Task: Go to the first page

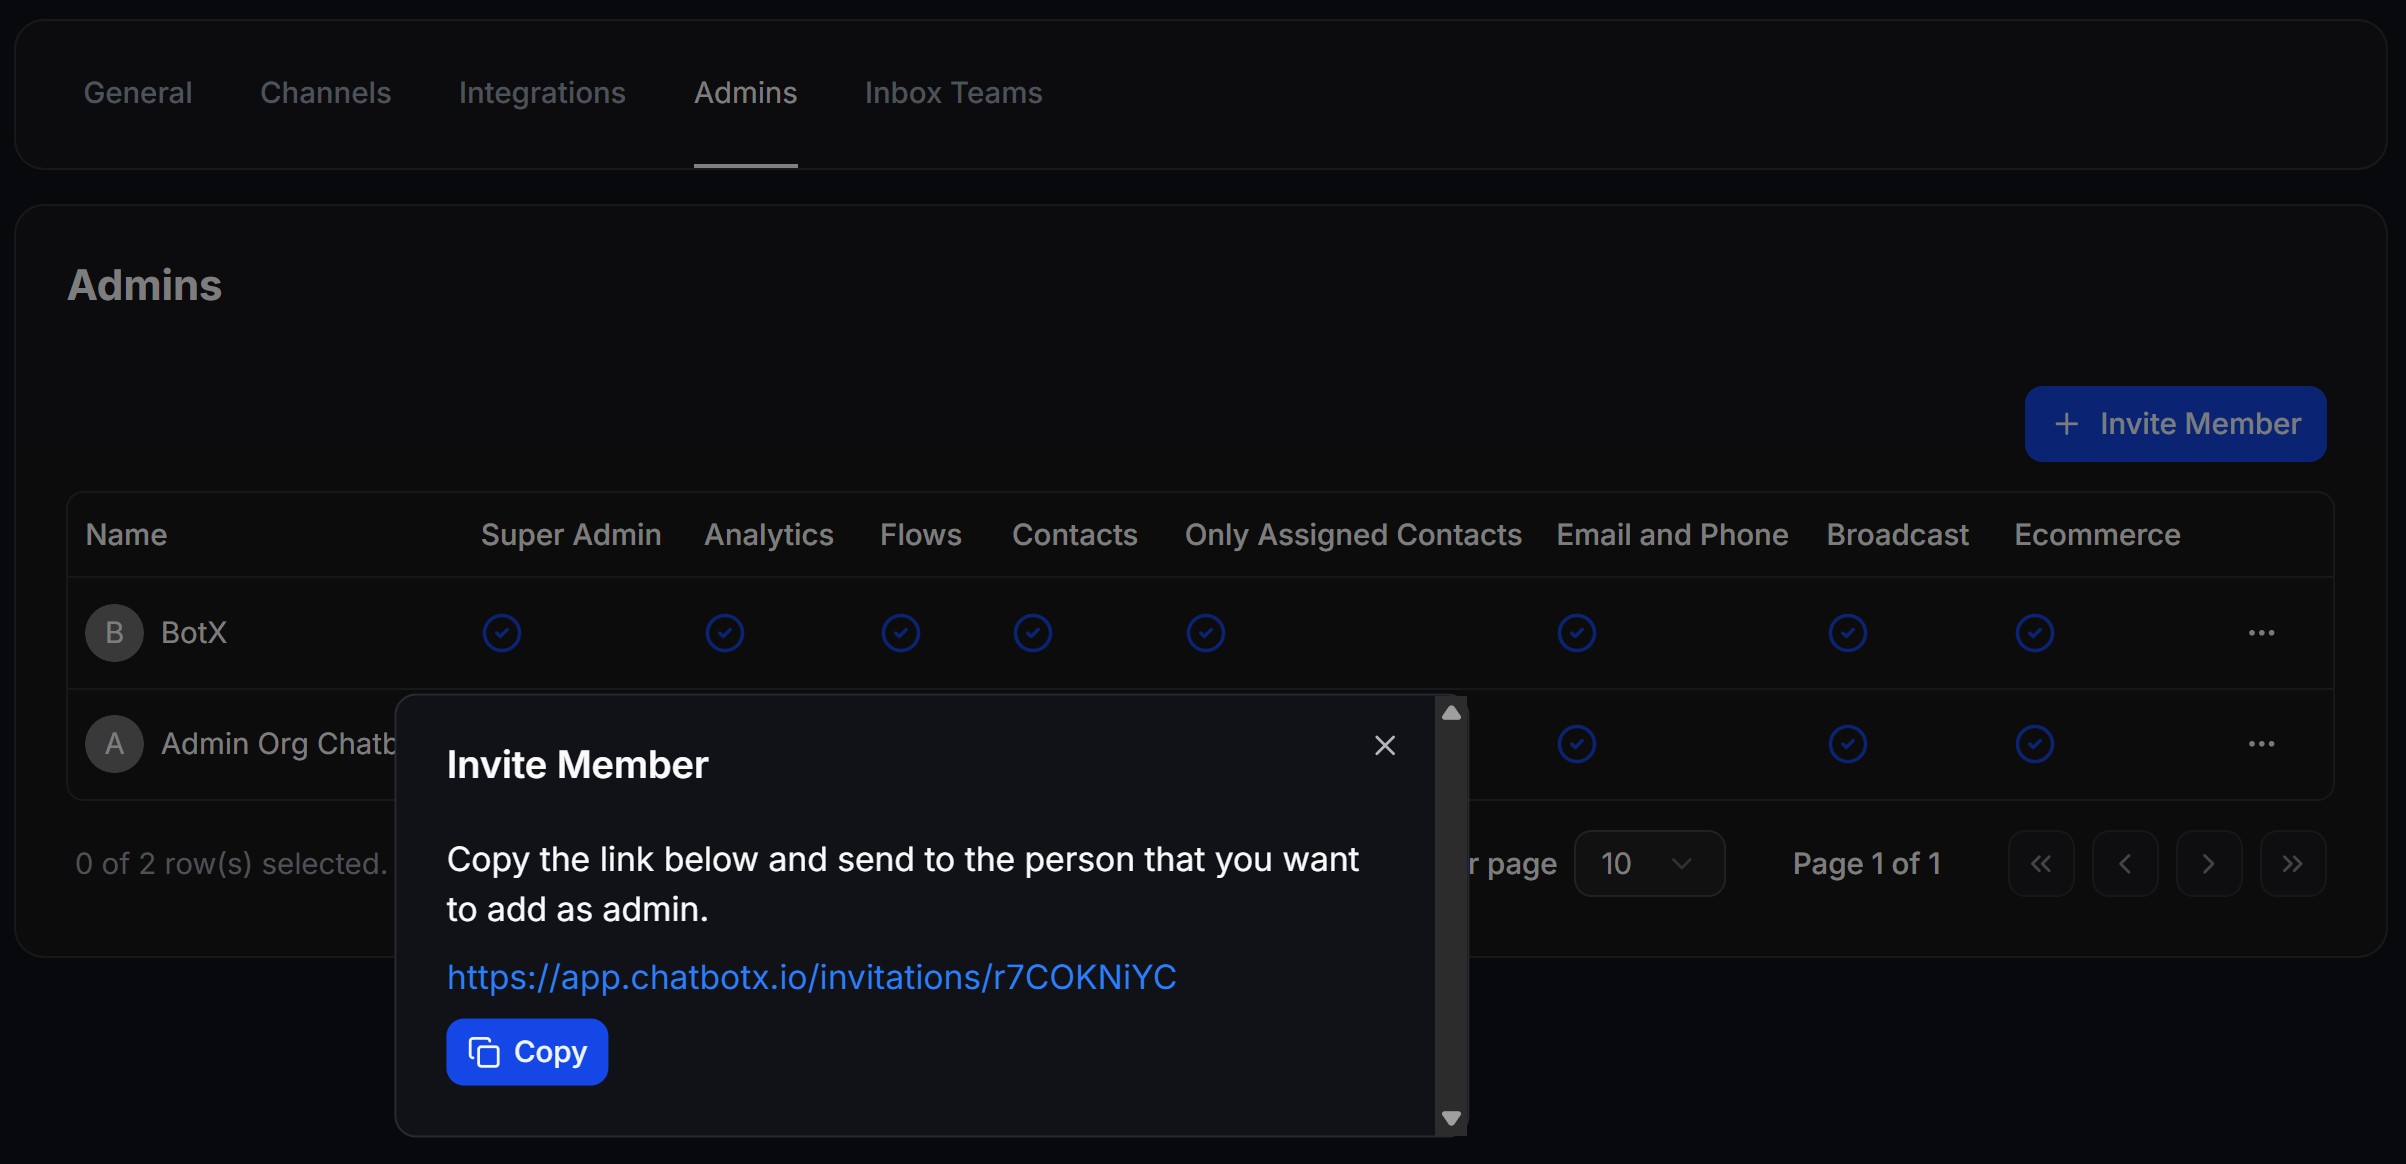Action: (2041, 863)
